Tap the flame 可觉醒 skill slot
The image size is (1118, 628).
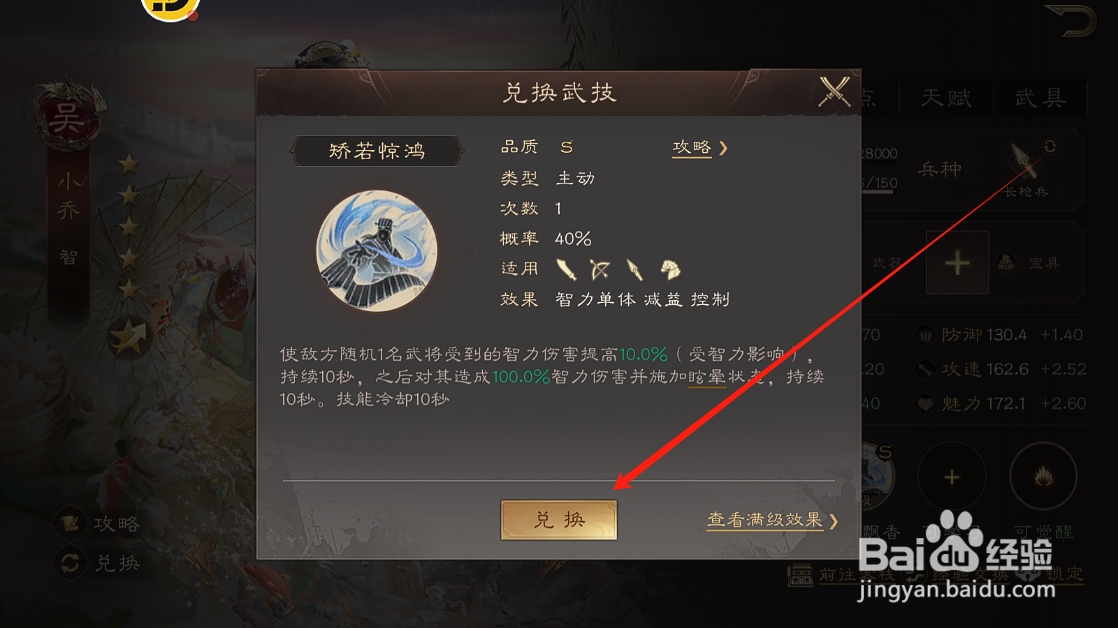tap(1043, 476)
